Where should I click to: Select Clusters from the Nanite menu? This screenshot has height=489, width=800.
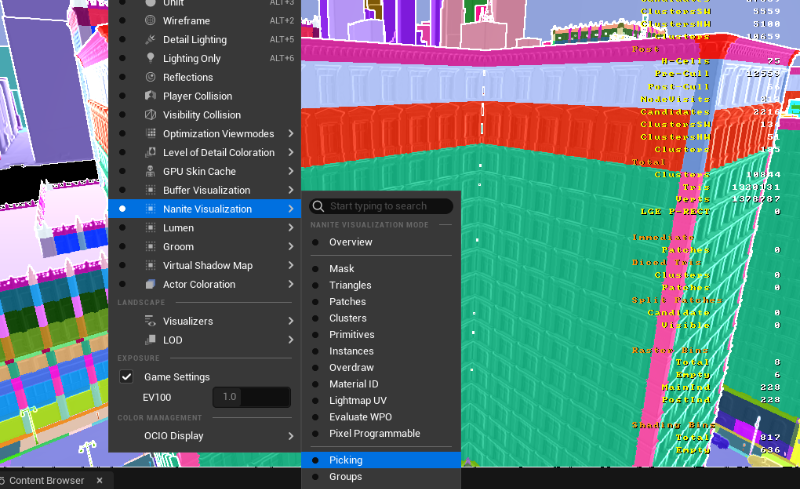pyautogui.click(x=347, y=318)
